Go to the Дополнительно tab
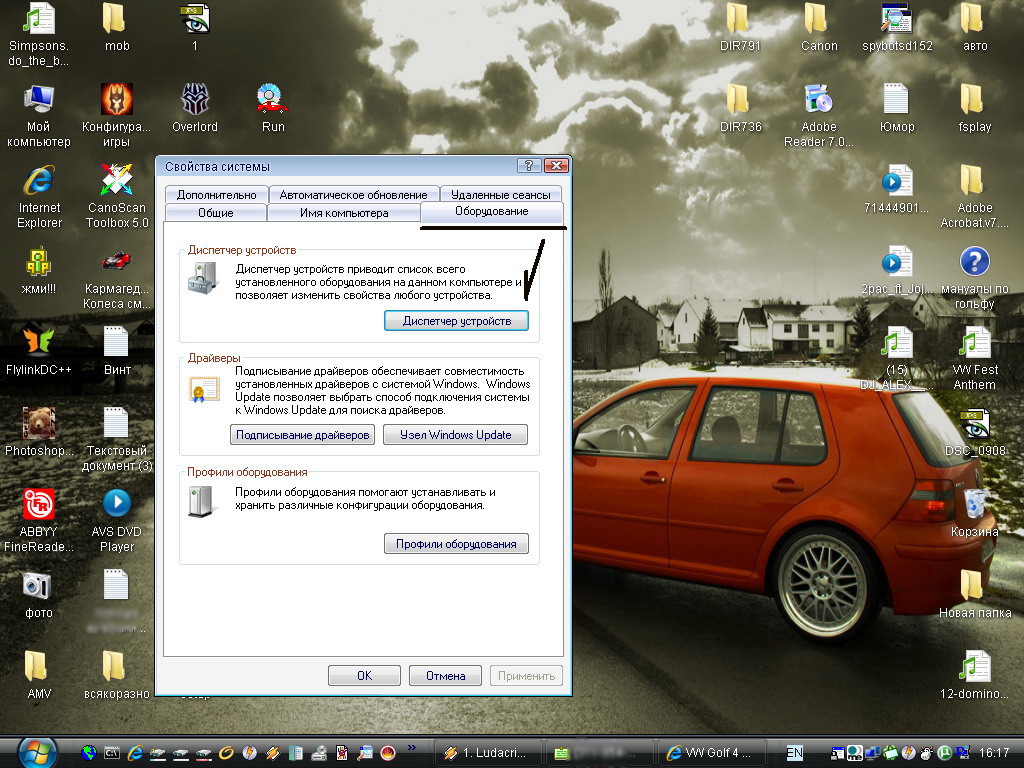Viewport: 1024px width, 768px height. 216,195
